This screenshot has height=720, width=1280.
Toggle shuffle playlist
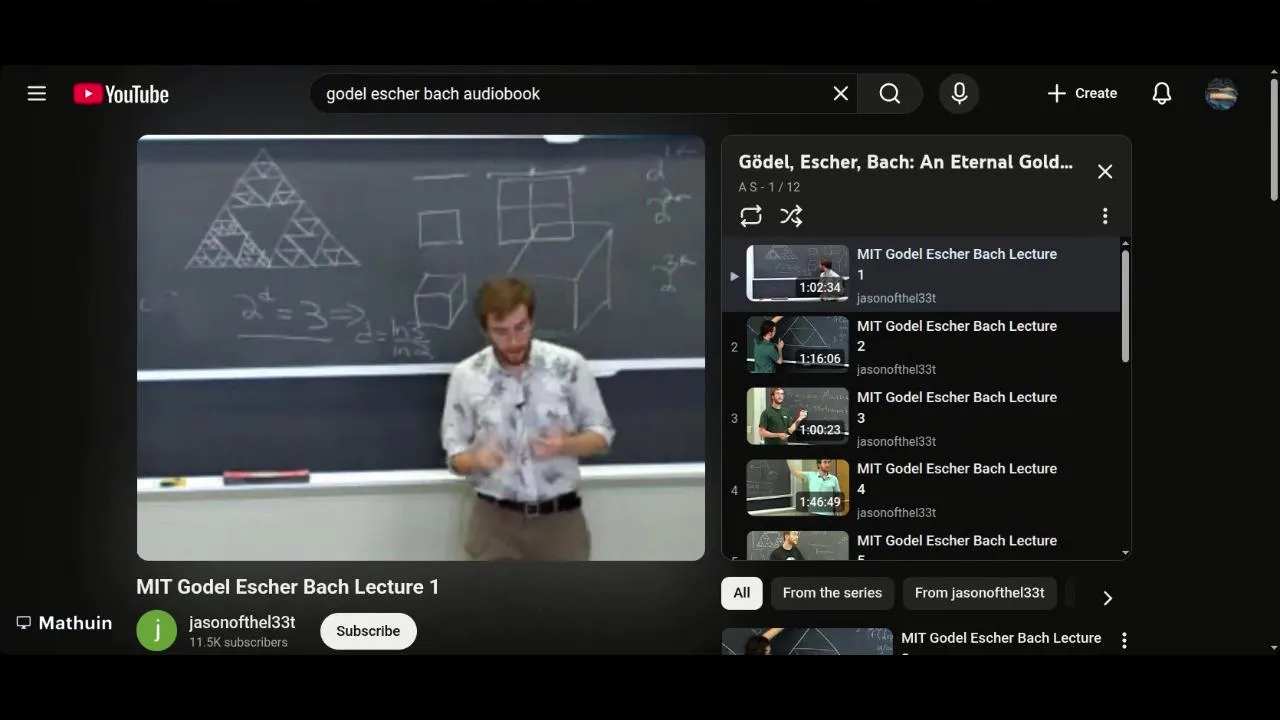point(791,216)
